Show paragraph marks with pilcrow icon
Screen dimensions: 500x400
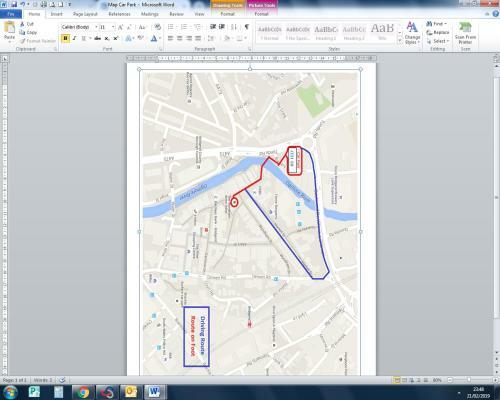tap(247, 27)
